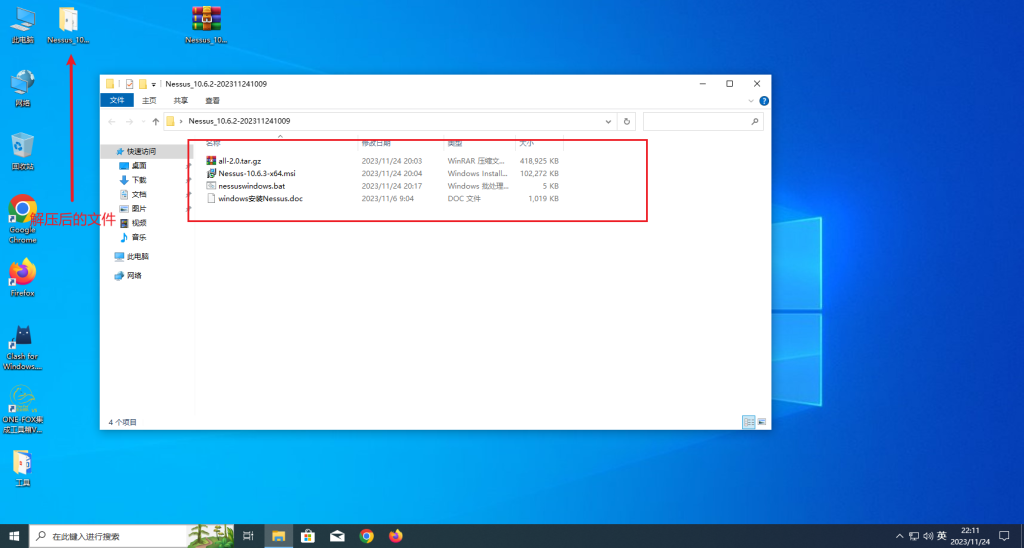This screenshot has width=1024, height=548.
Task: Click the 回收站 recycle bin icon
Action: click(23, 147)
